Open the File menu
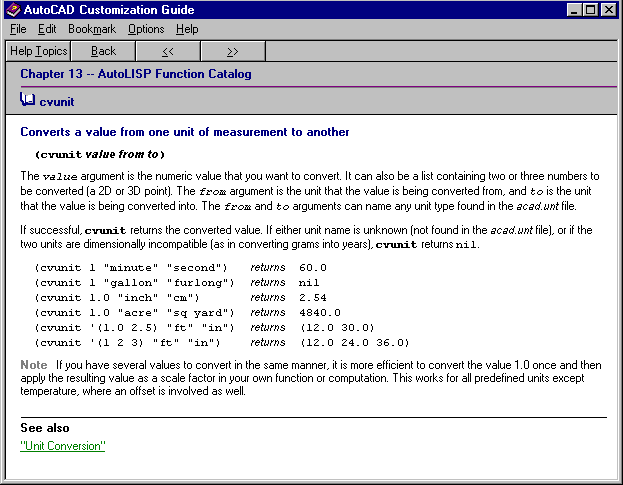Screen dimensions: 623x485 click(18, 29)
